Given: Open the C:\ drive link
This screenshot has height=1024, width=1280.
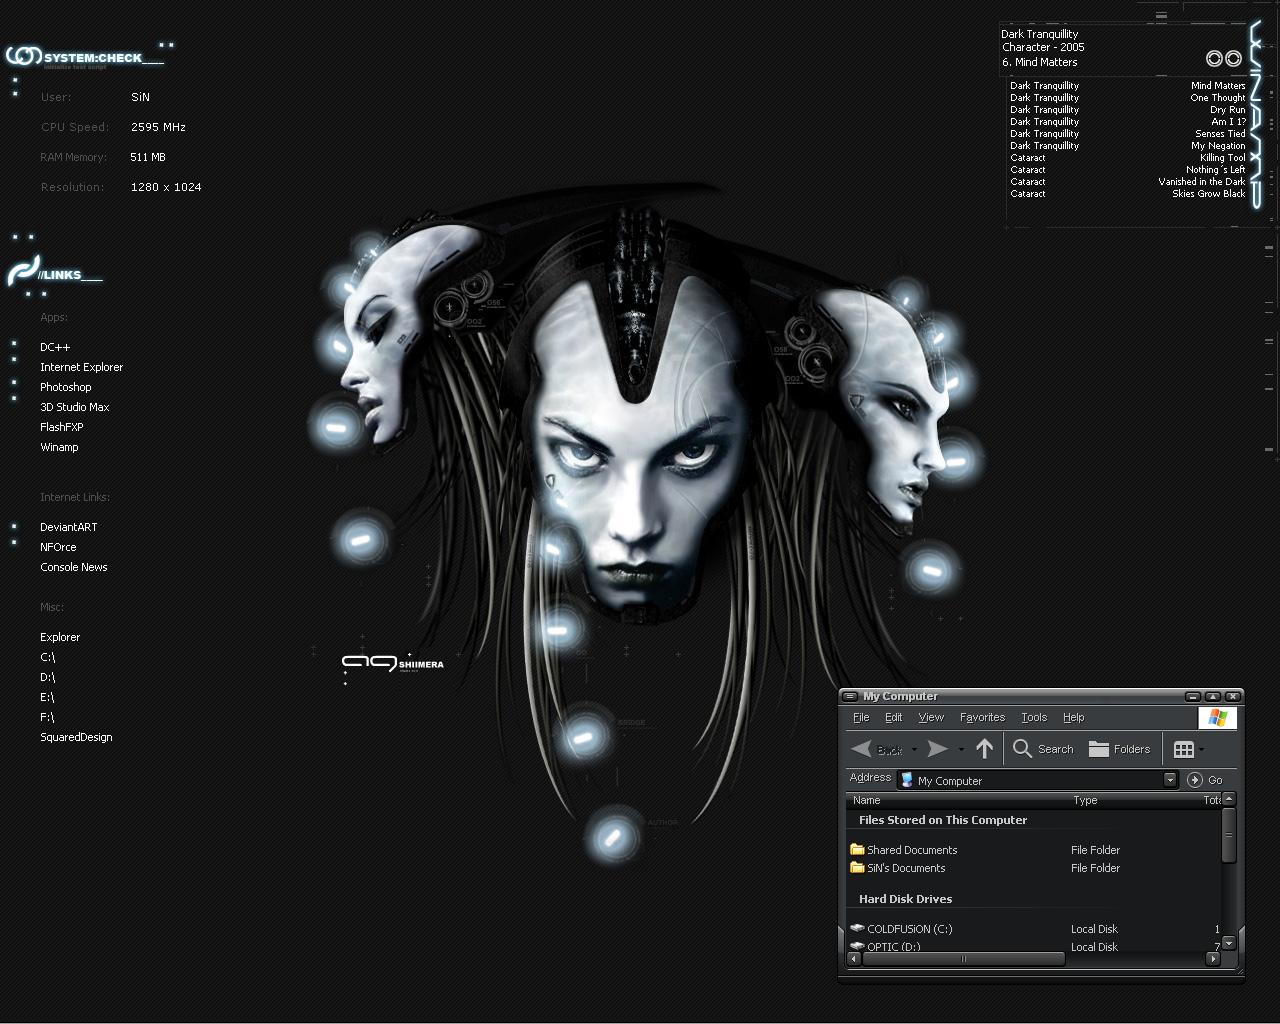Looking at the screenshot, I should pos(47,657).
